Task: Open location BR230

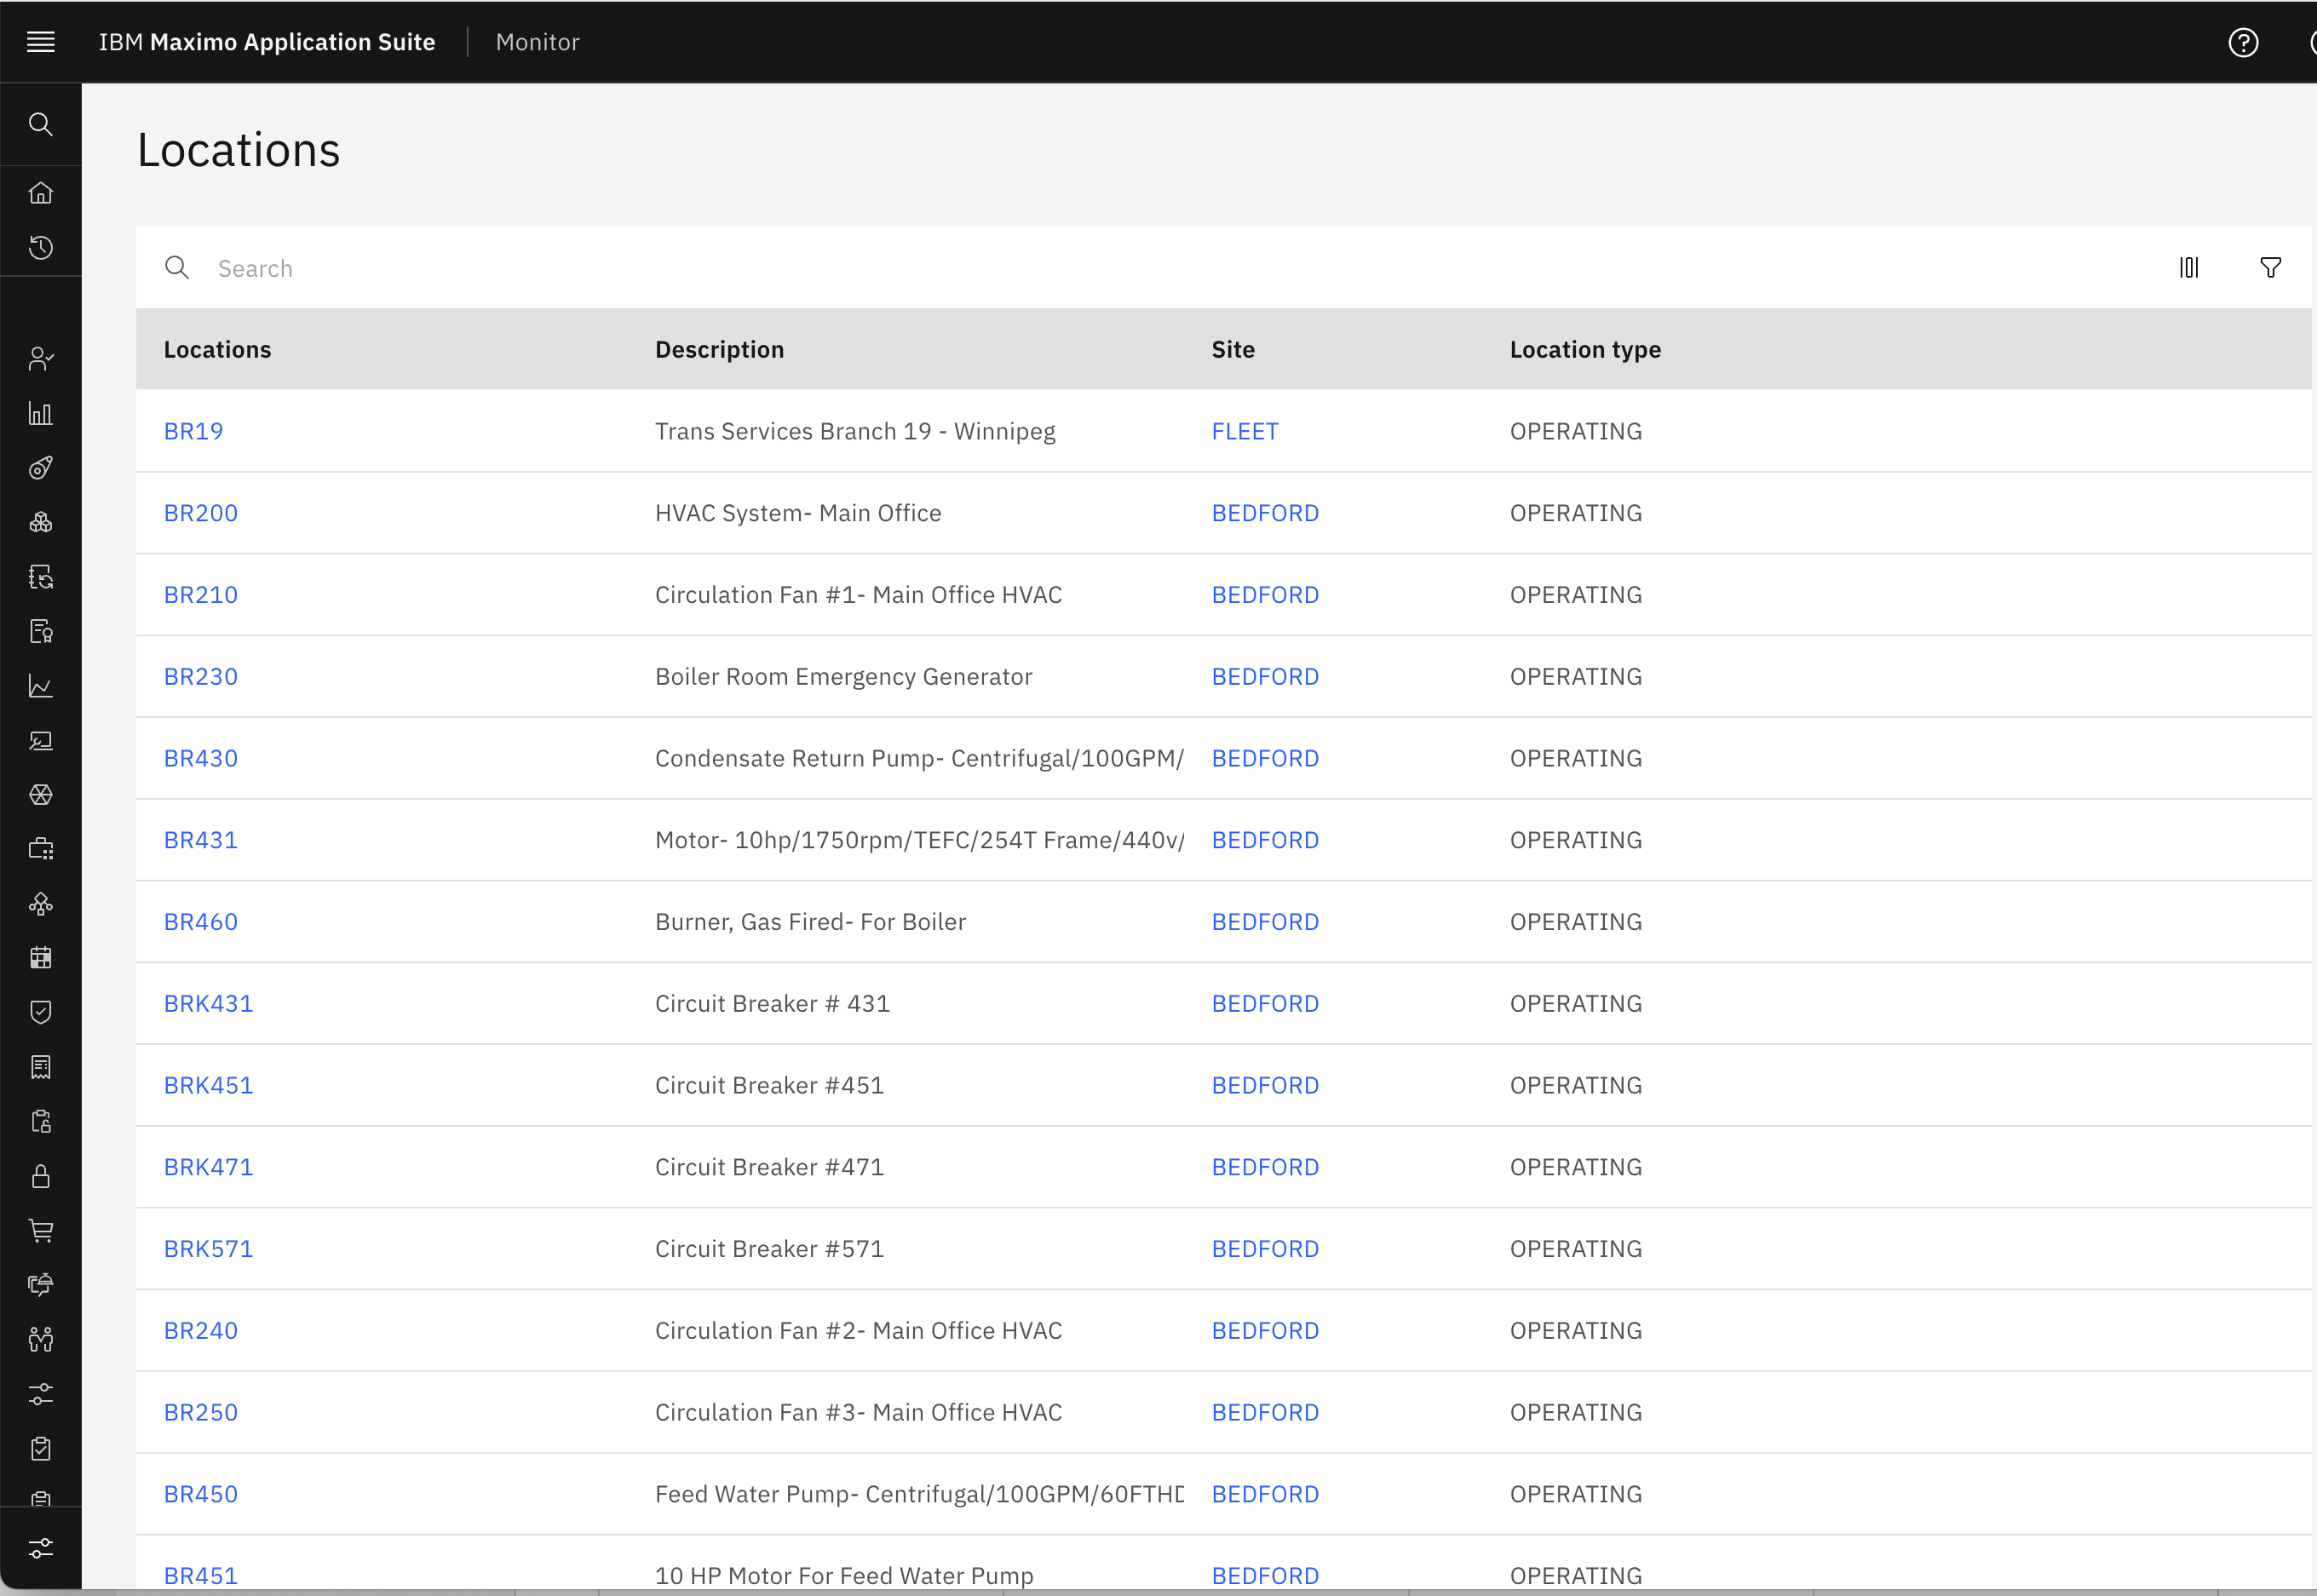Action: pos(201,677)
